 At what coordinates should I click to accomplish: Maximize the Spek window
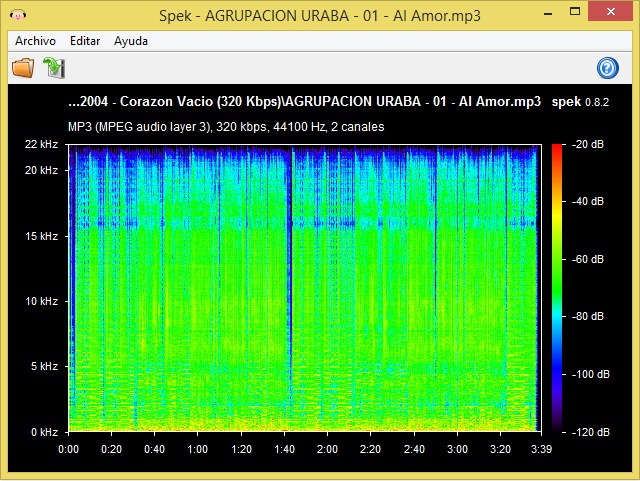[575, 12]
